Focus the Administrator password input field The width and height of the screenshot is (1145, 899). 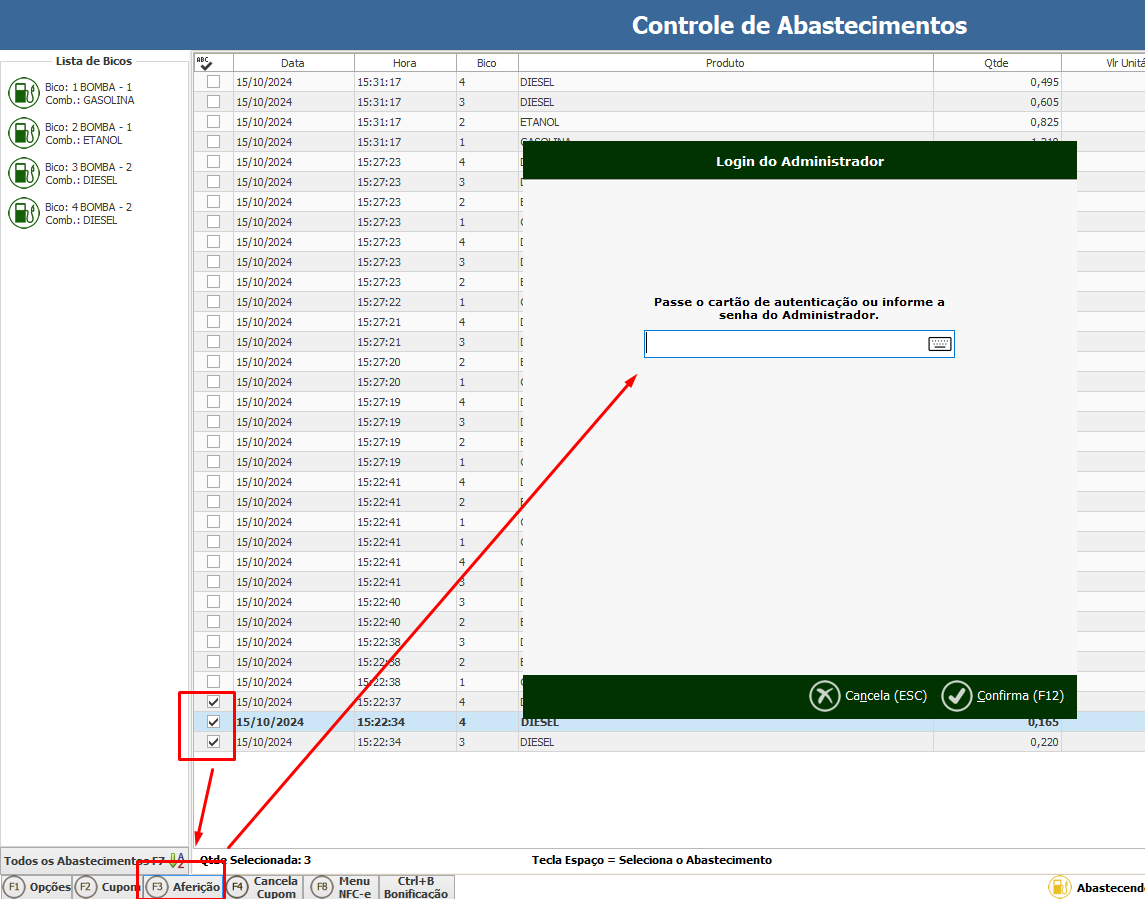tap(786, 344)
